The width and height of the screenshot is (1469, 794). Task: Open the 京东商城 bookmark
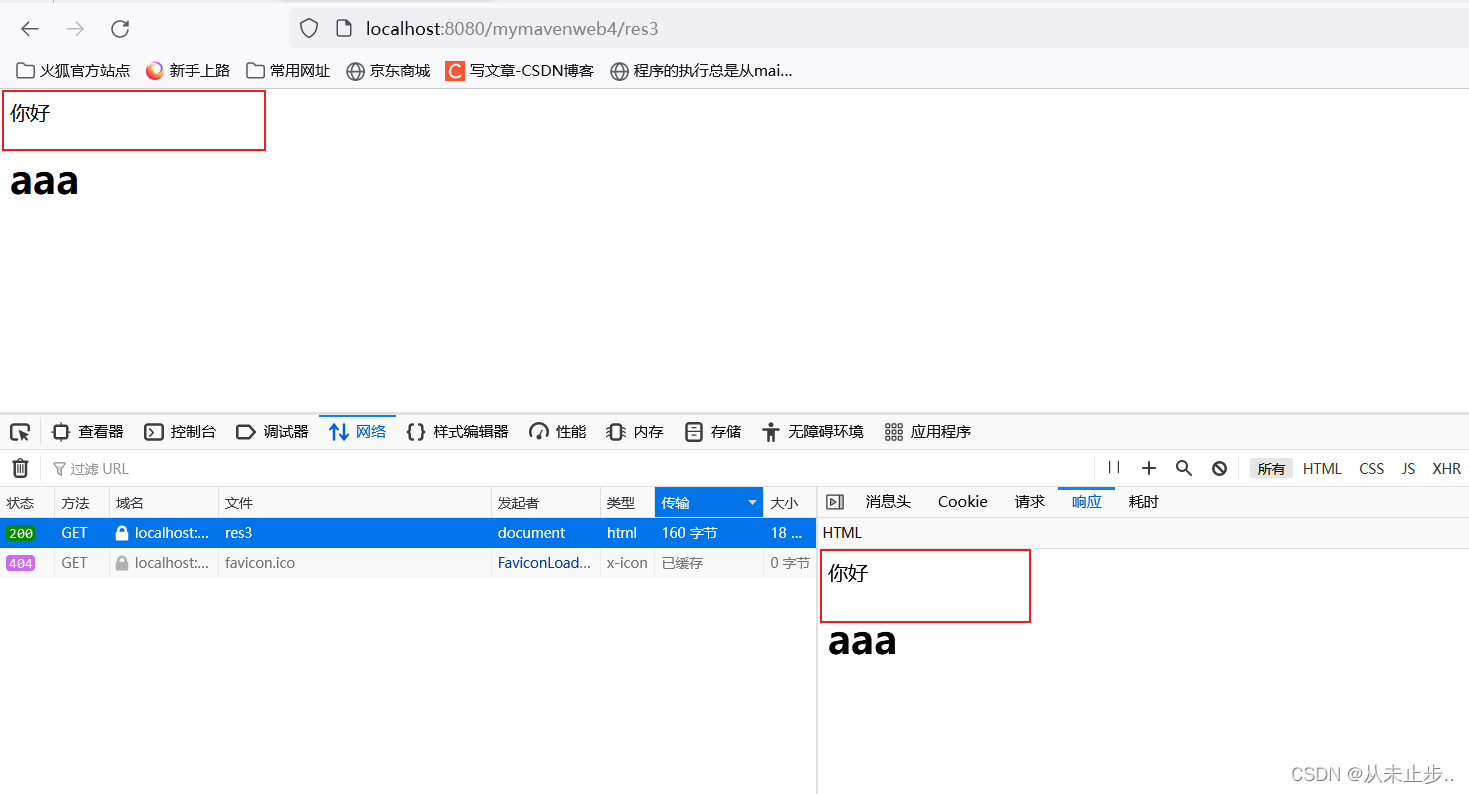(x=388, y=71)
